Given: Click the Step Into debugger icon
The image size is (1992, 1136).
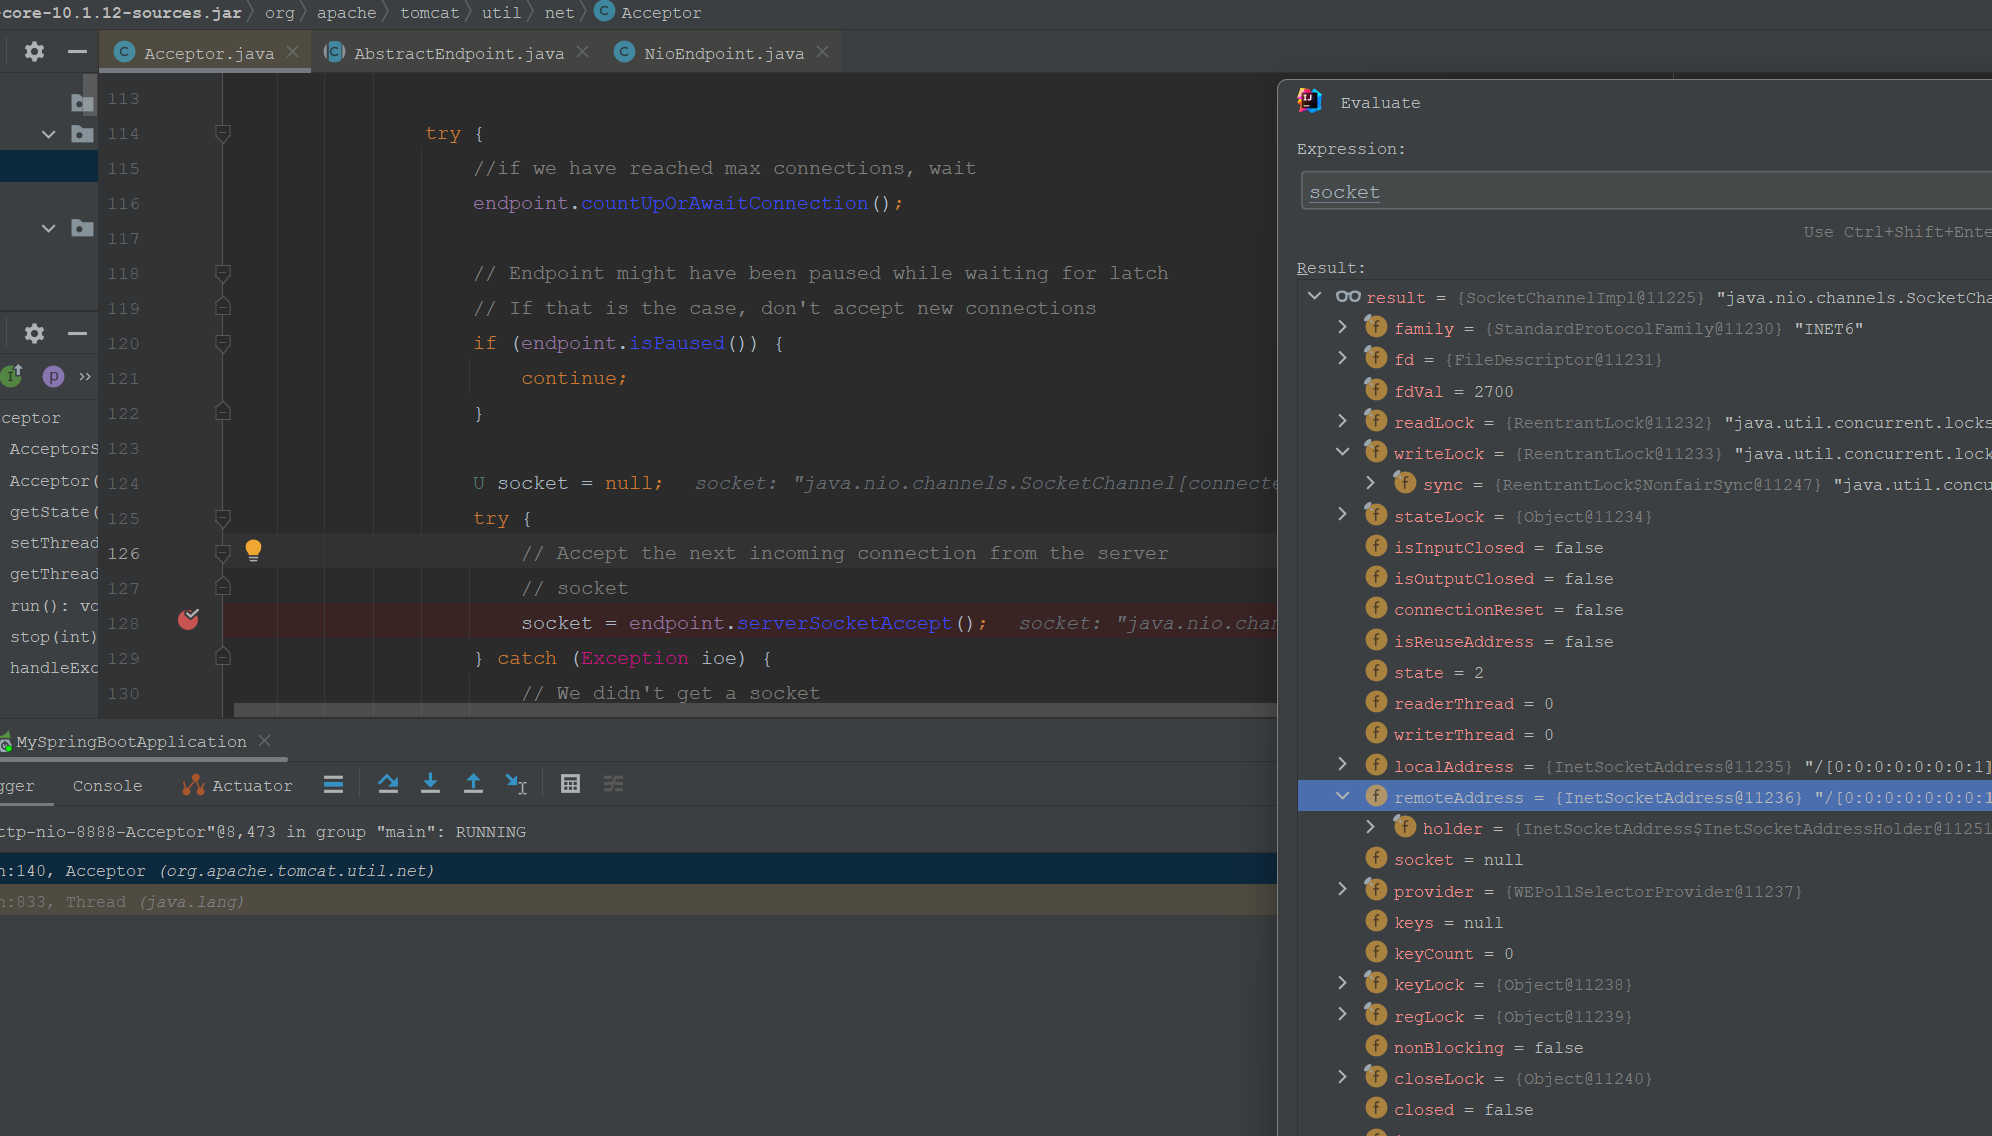Looking at the screenshot, I should coord(430,784).
